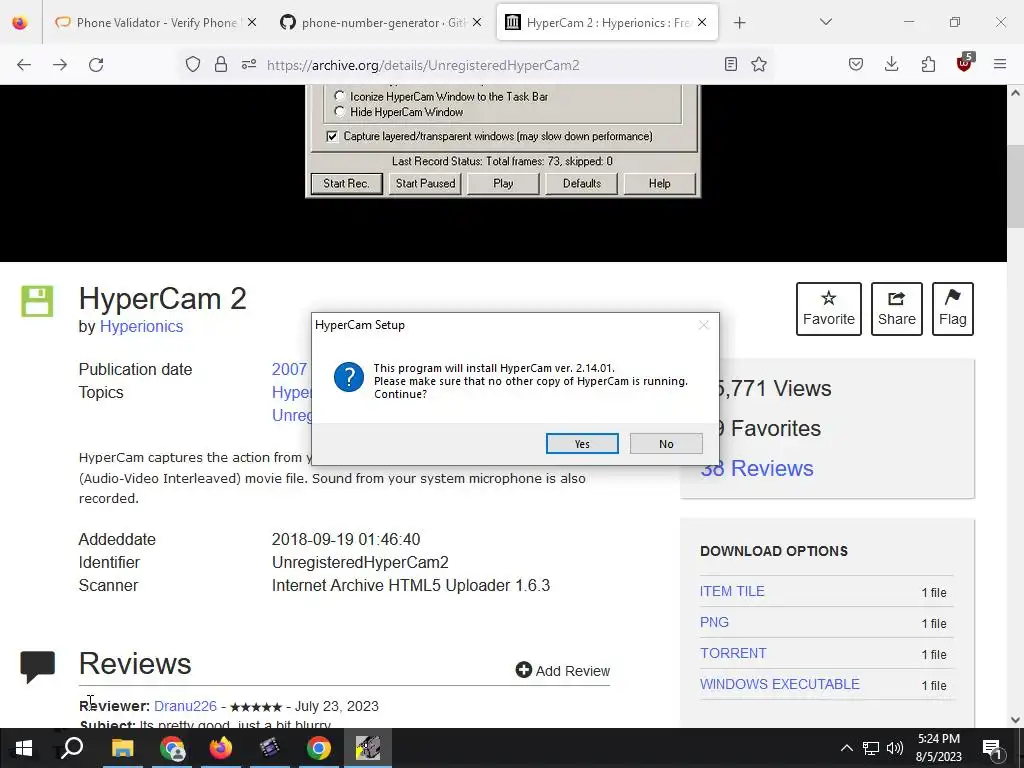Close the HyperCam Setup dialog
This screenshot has height=768, width=1024.
click(703, 325)
